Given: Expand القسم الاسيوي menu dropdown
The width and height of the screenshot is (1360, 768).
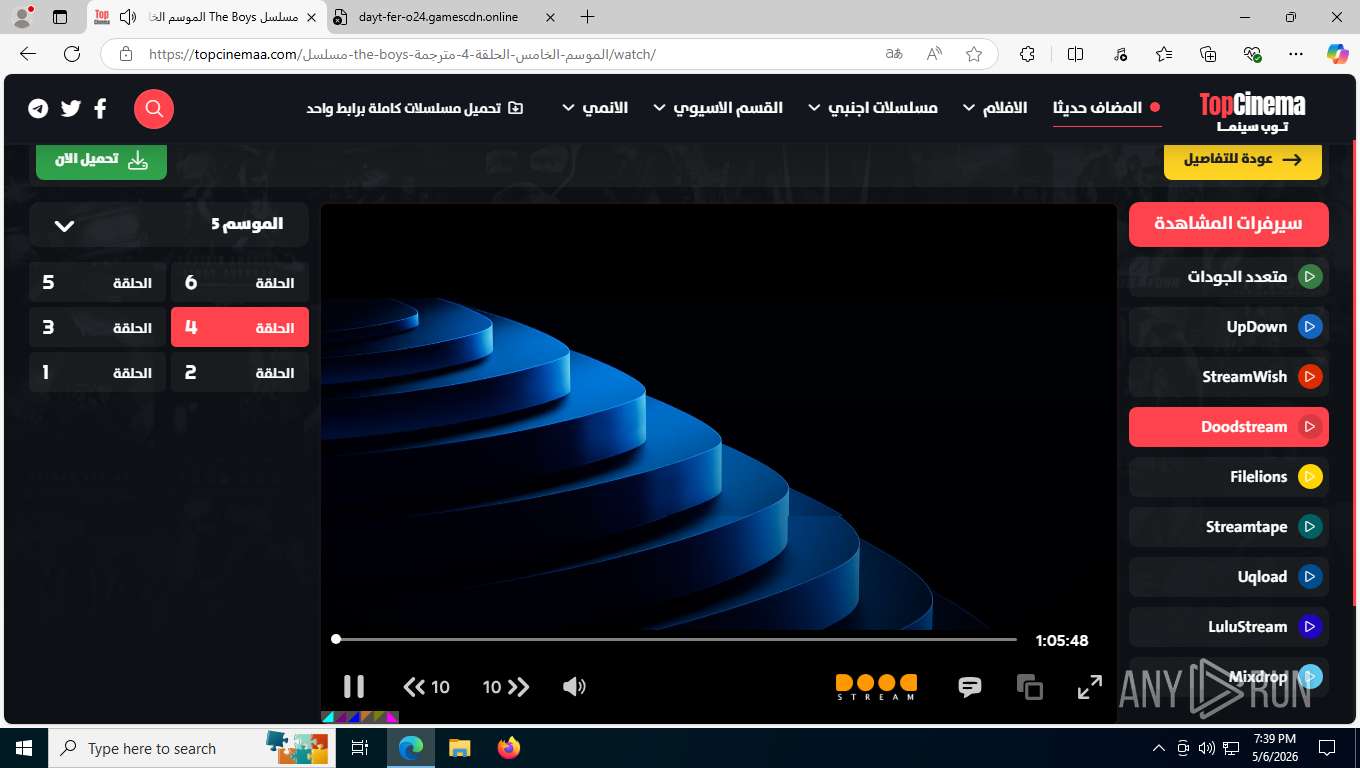Looking at the screenshot, I should pos(718,108).
